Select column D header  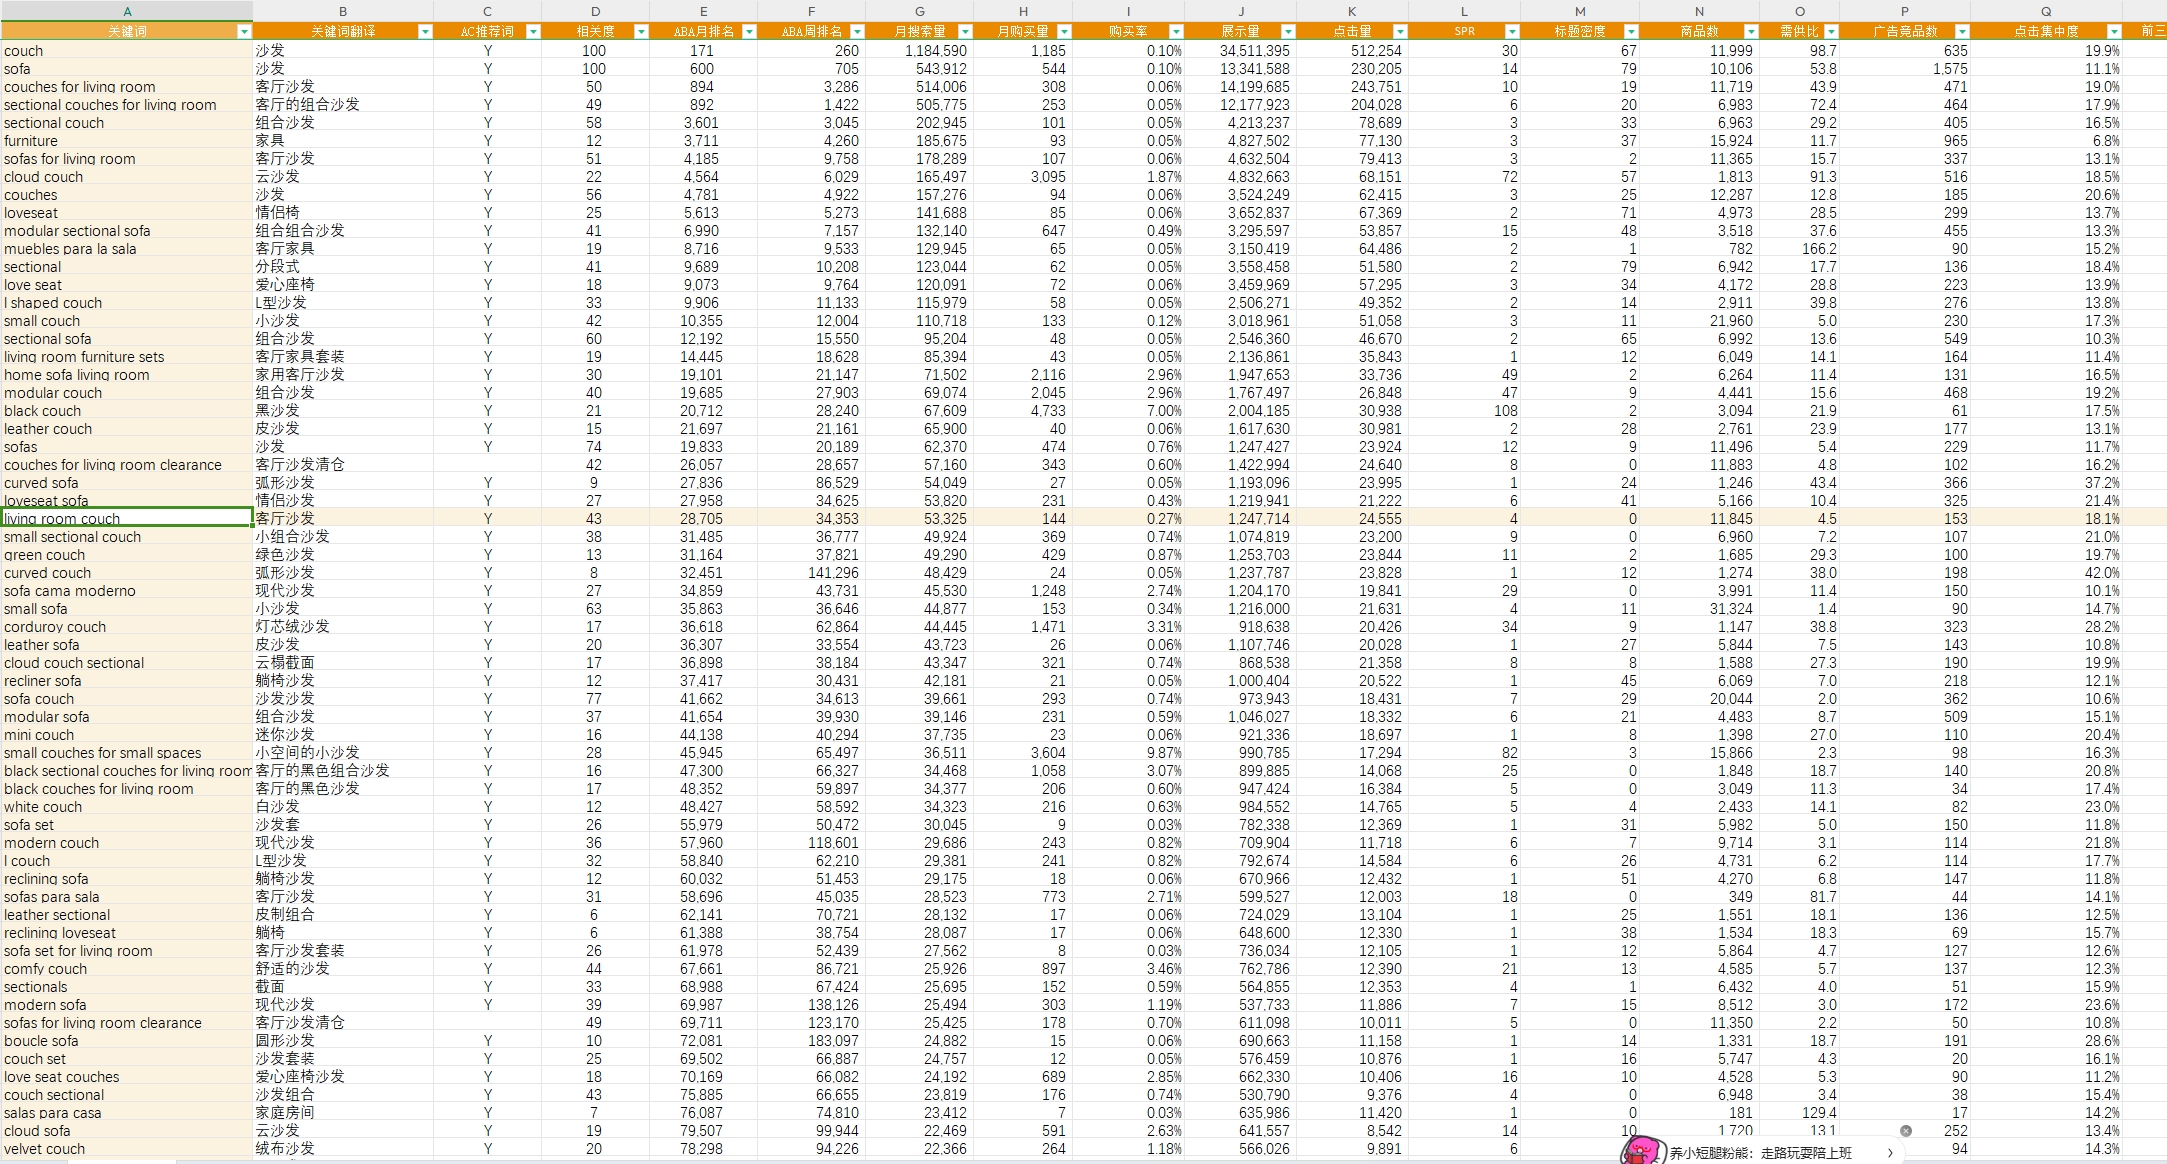point(595,11)
